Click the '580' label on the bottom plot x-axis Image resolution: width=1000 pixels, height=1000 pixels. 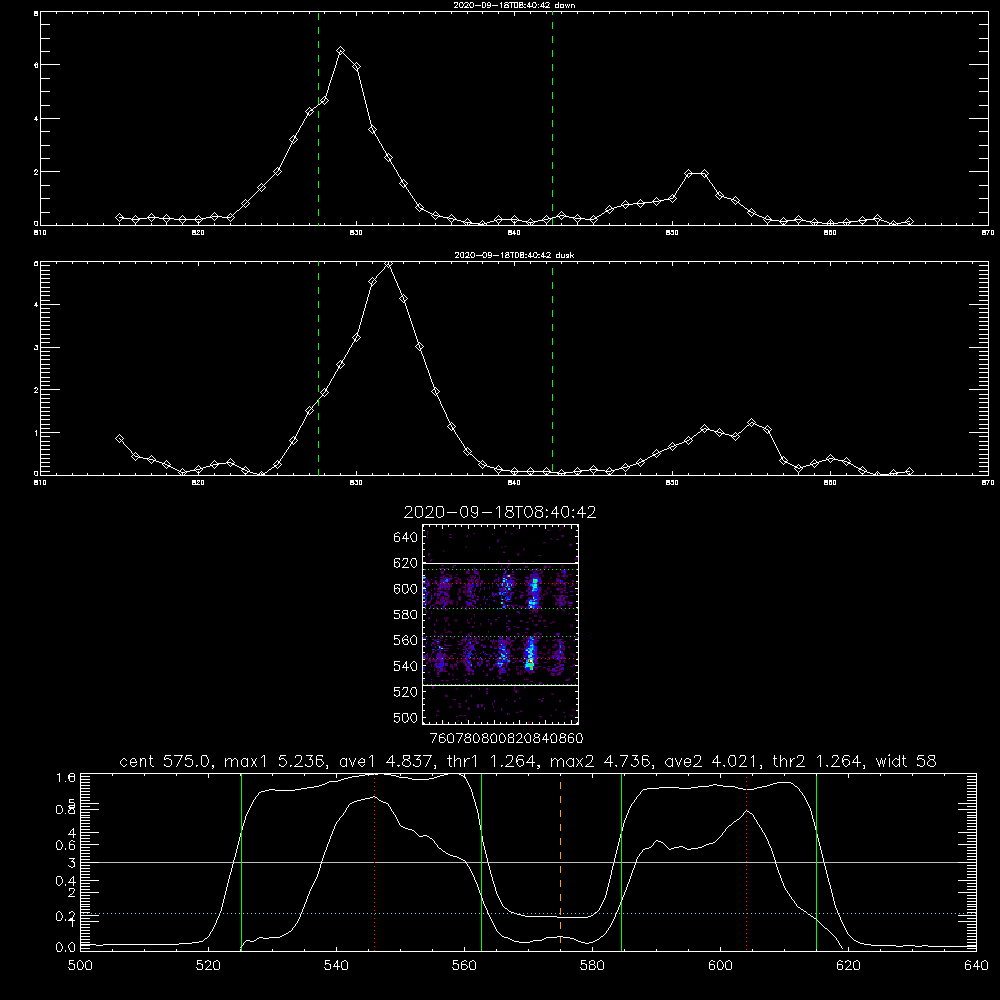coord(592,966)
